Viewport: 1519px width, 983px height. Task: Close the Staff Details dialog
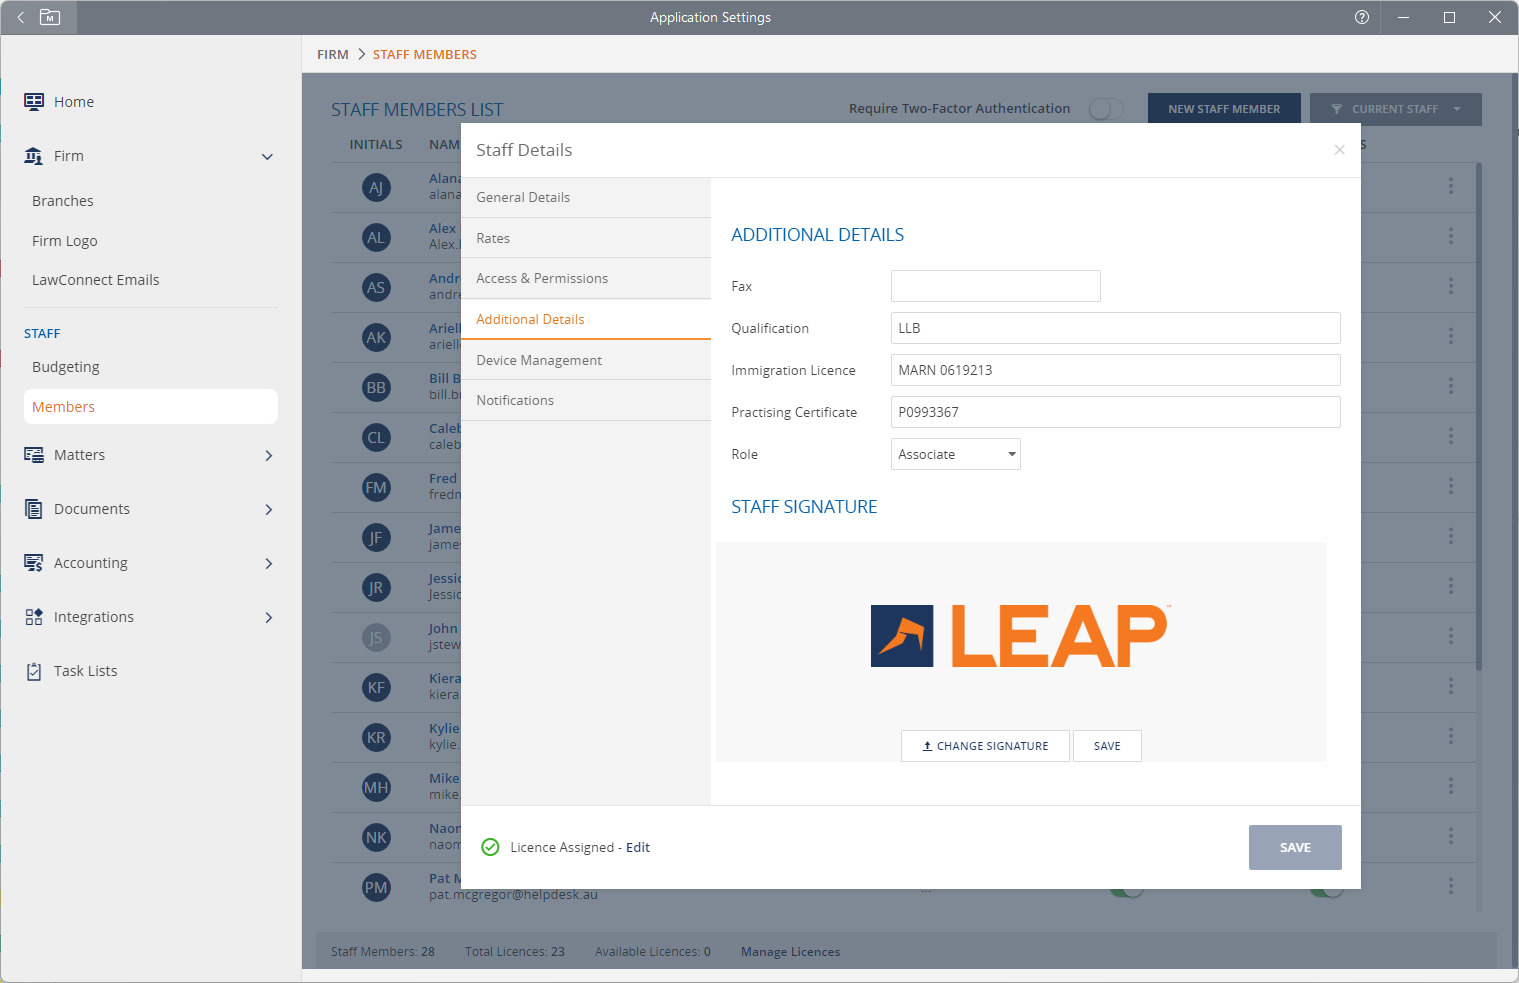point(1339,150)
